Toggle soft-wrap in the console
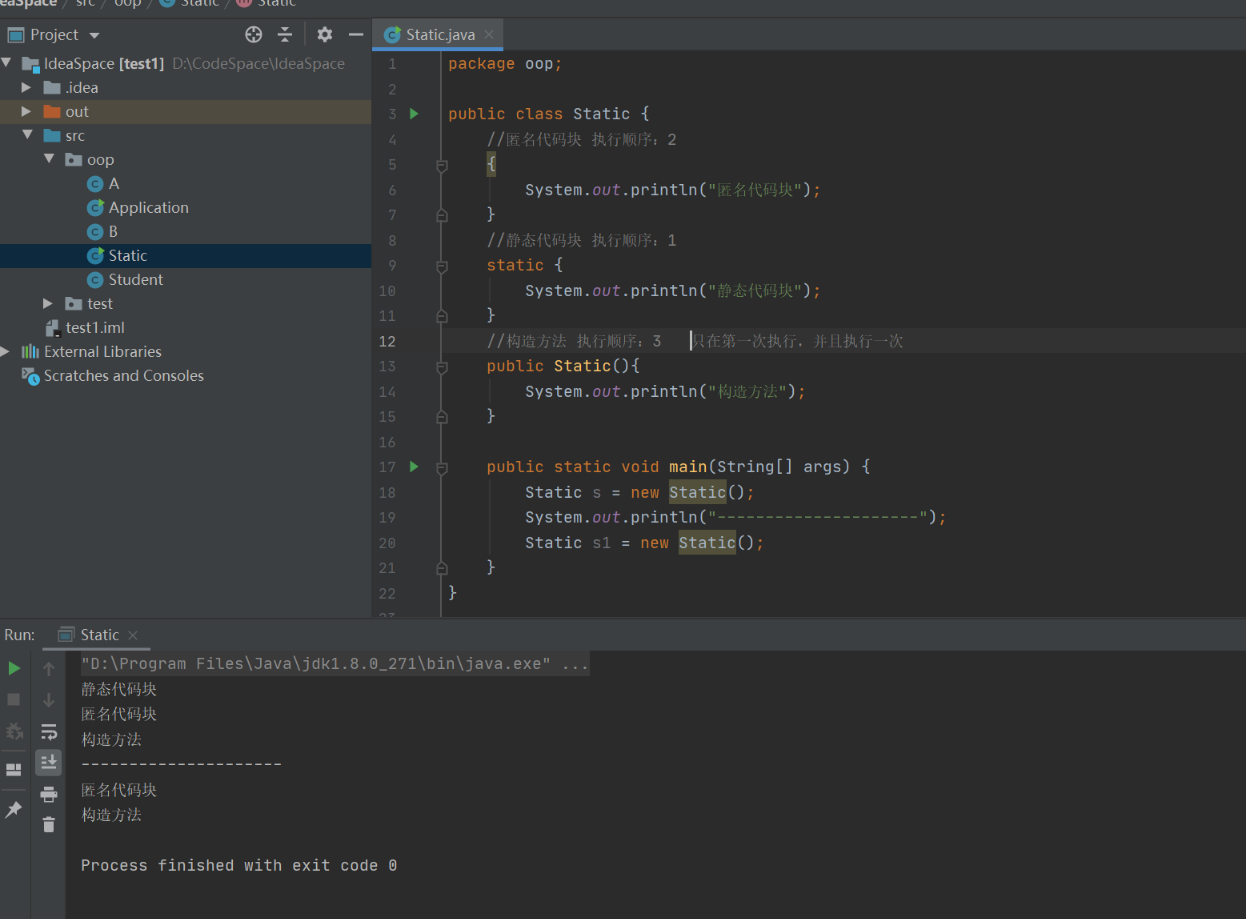This screenshot has height=919, width=1246. pos(48,731)
